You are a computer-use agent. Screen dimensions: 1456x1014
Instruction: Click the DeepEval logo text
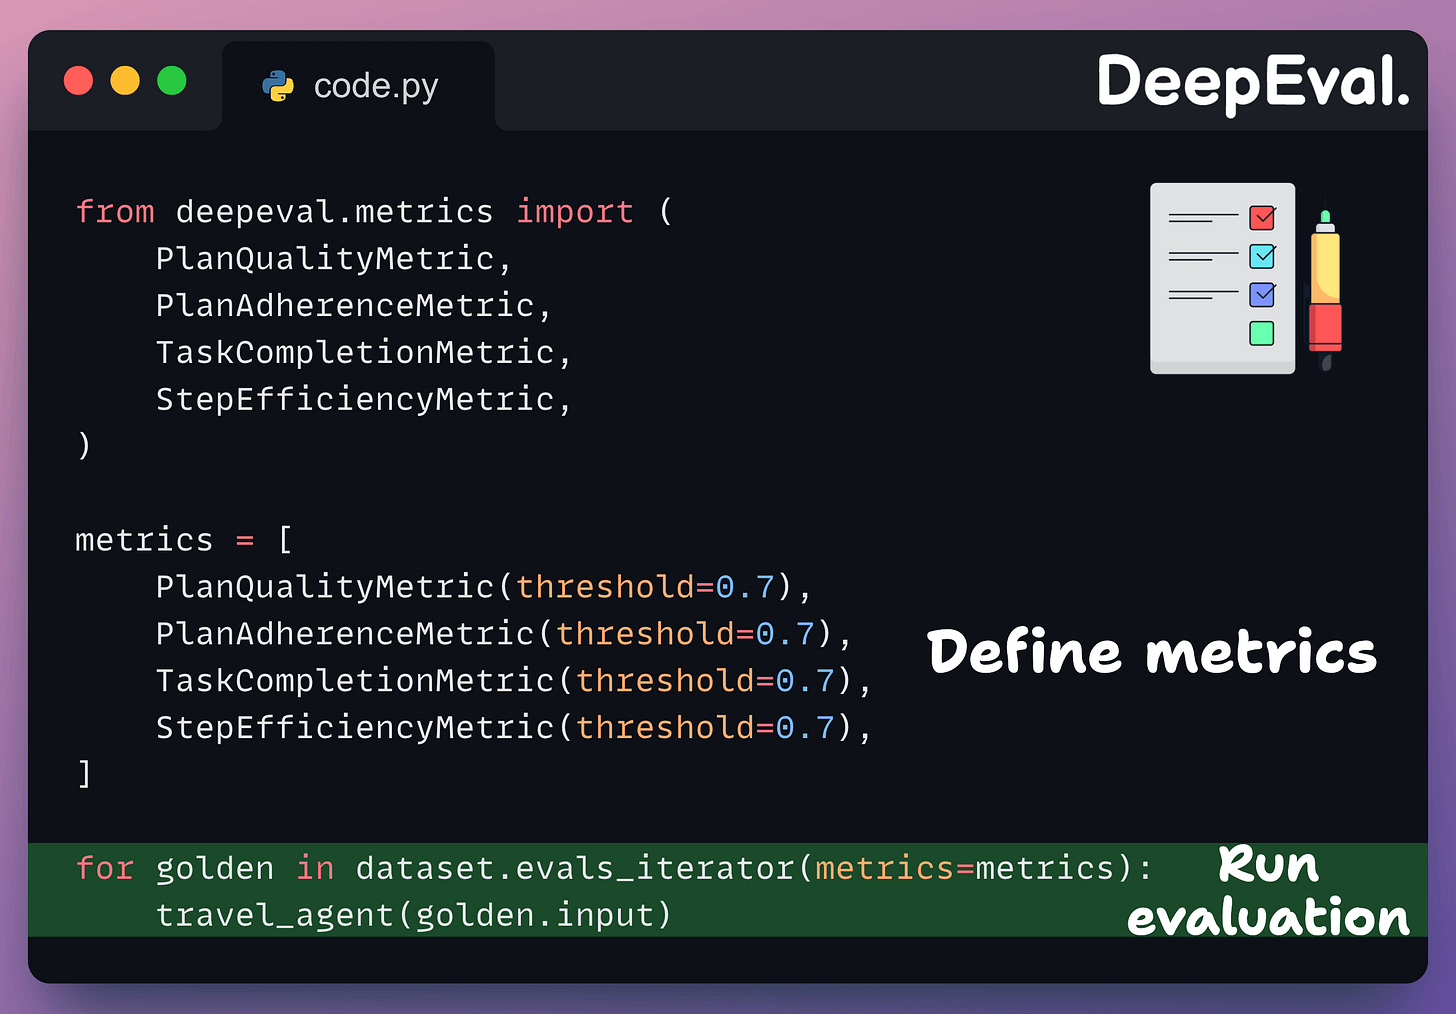[1253, 82]
